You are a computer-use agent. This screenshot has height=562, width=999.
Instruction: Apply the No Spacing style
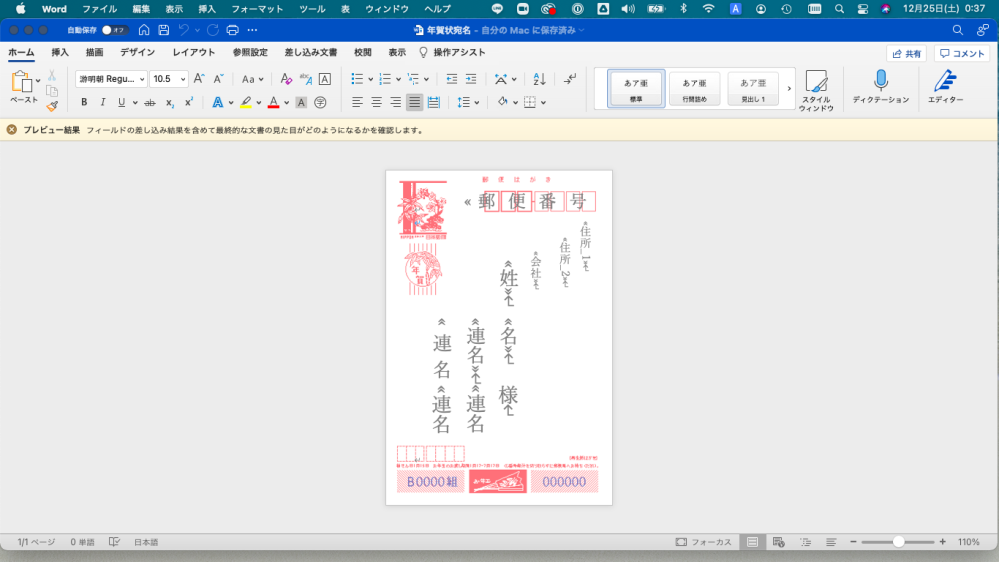(x=694, y=89)
